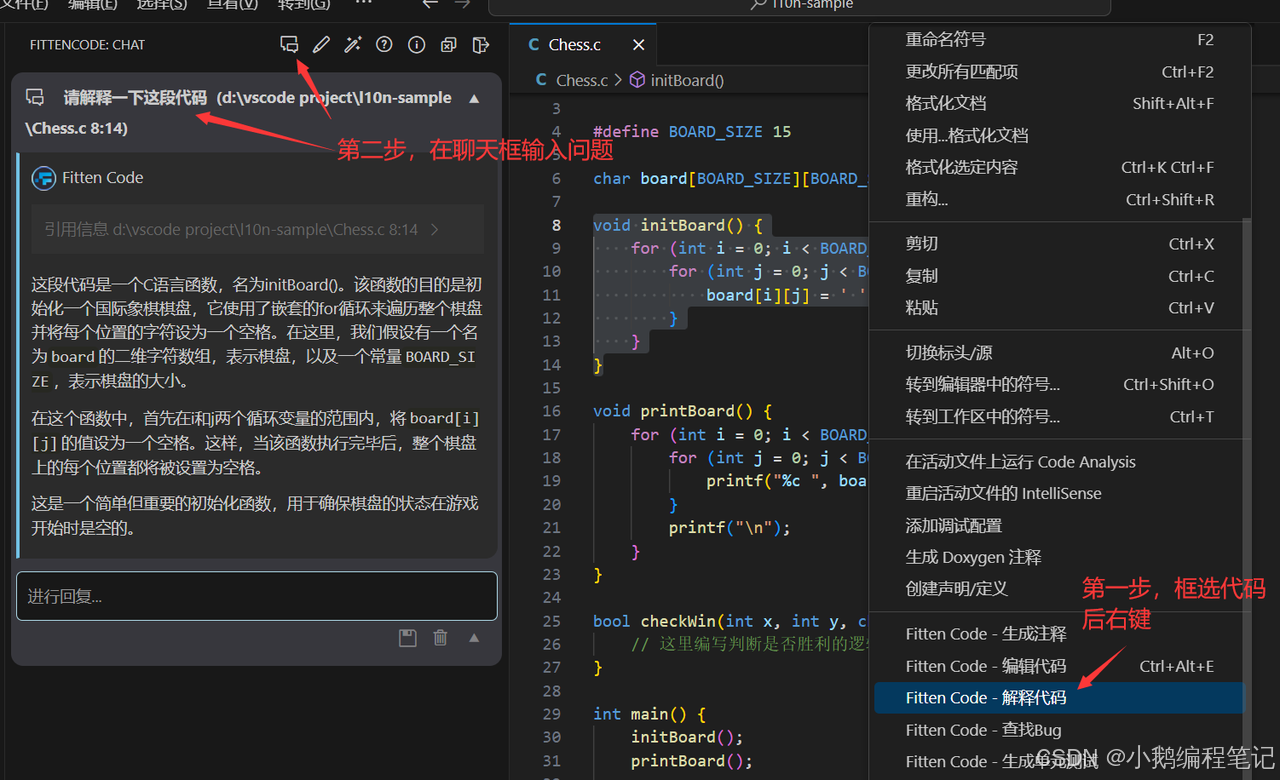Choose 粘贴 from the context menu
Screen dimensions: 1280x780
(x=1060, y=308)
